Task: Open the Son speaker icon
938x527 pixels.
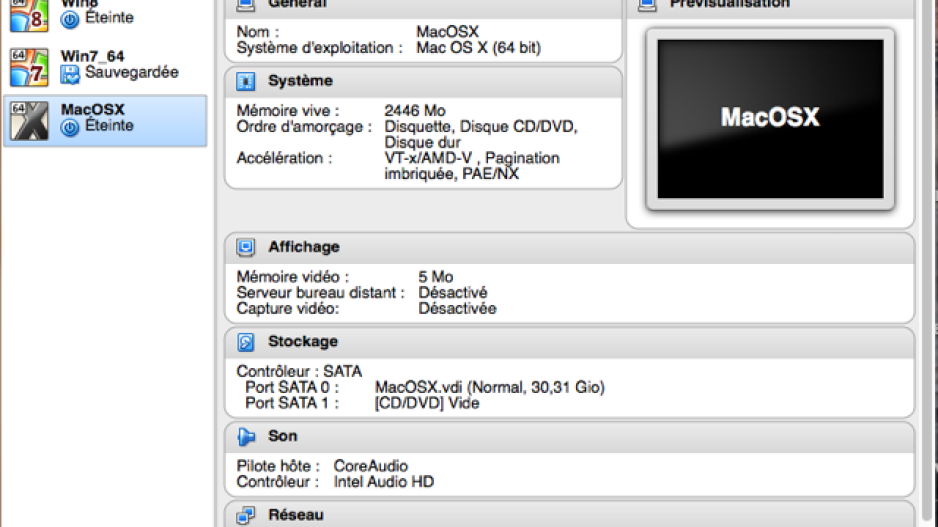Action: coord(245,436)
